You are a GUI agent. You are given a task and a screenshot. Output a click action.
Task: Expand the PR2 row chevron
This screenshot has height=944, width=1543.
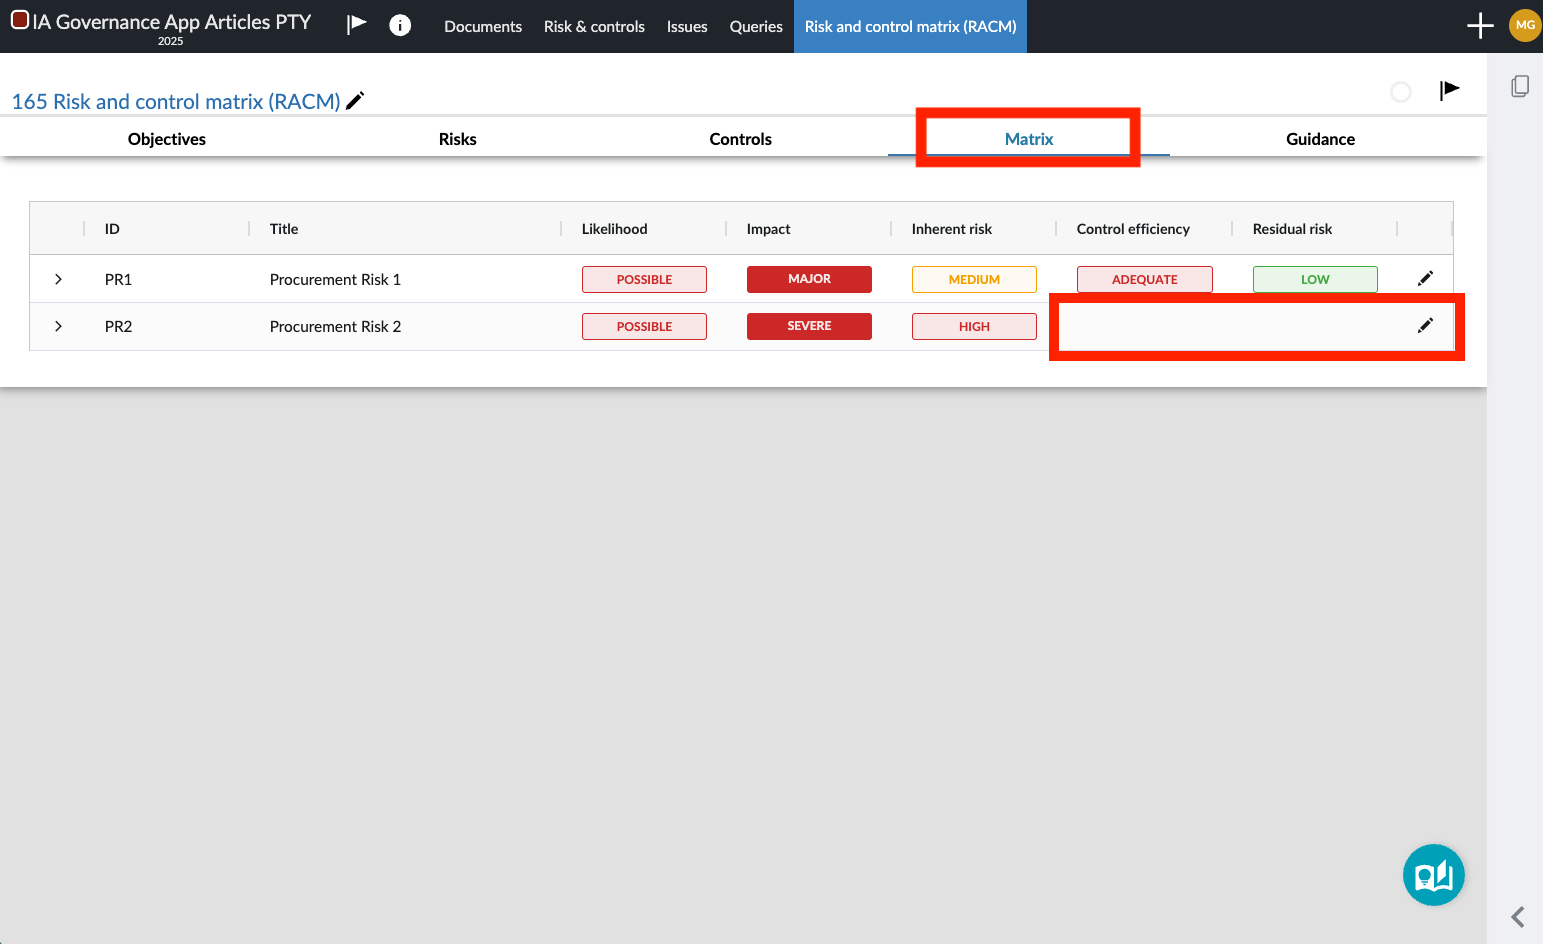click(58, 326)
